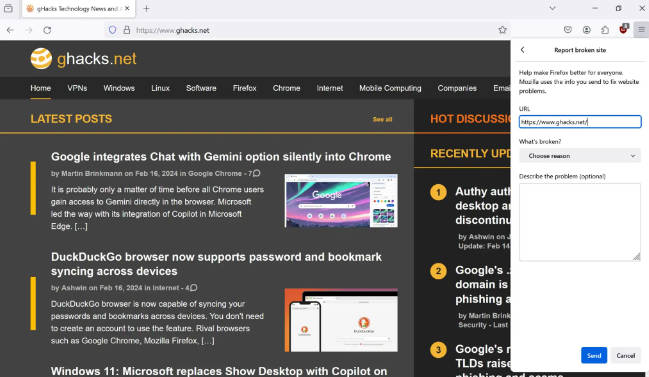The width and height of the screenshot is (649, 377).
Task: Open Google integrates Chat with Gemini article
Action: [x=221, y=156]
